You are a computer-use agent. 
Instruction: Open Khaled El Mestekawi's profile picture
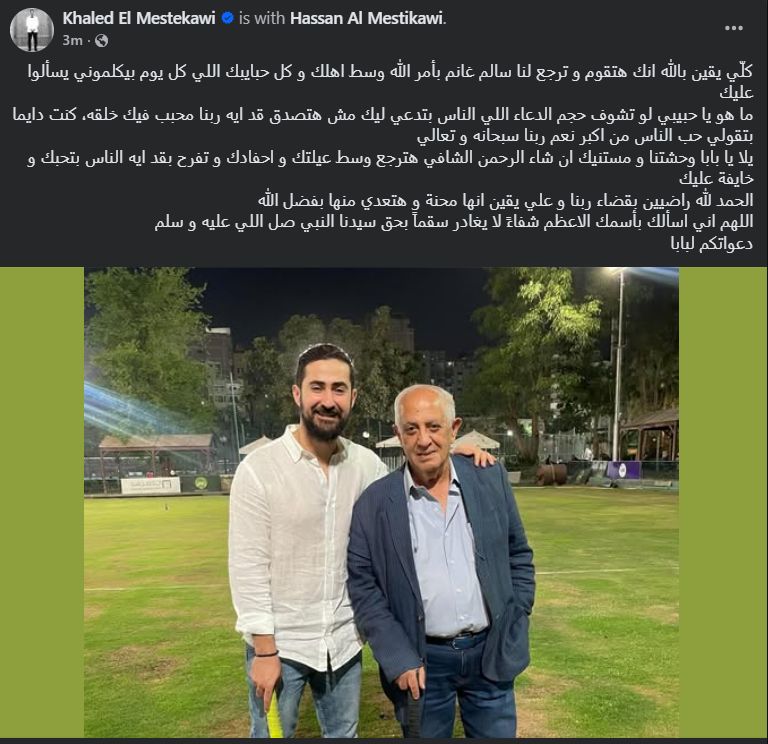(x=32, y=30)
